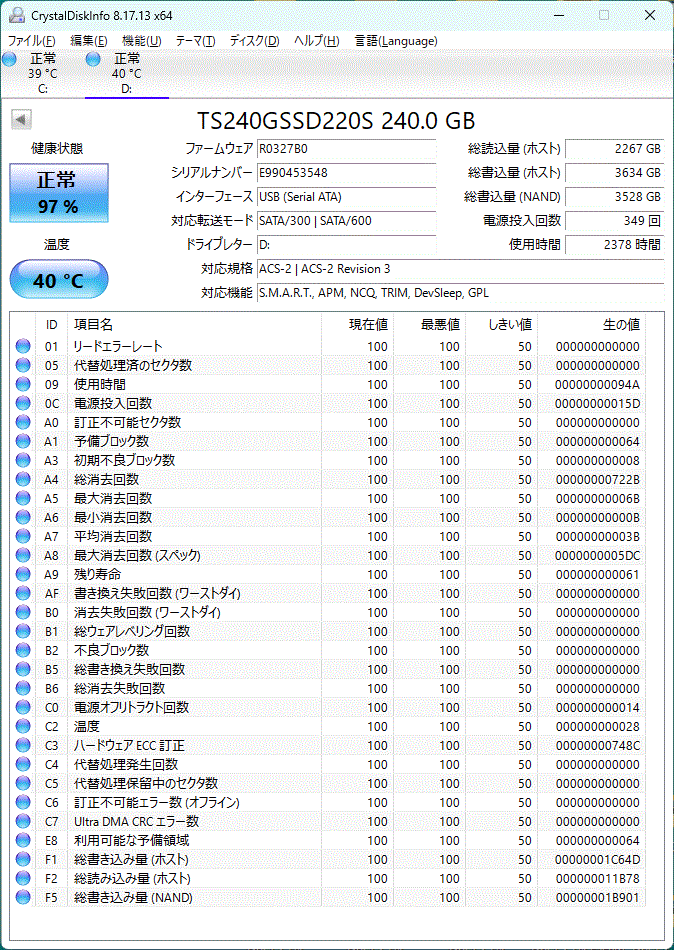
Task: Click status orb for ID A1 予備ブロック数
Action: click(23, 442)
